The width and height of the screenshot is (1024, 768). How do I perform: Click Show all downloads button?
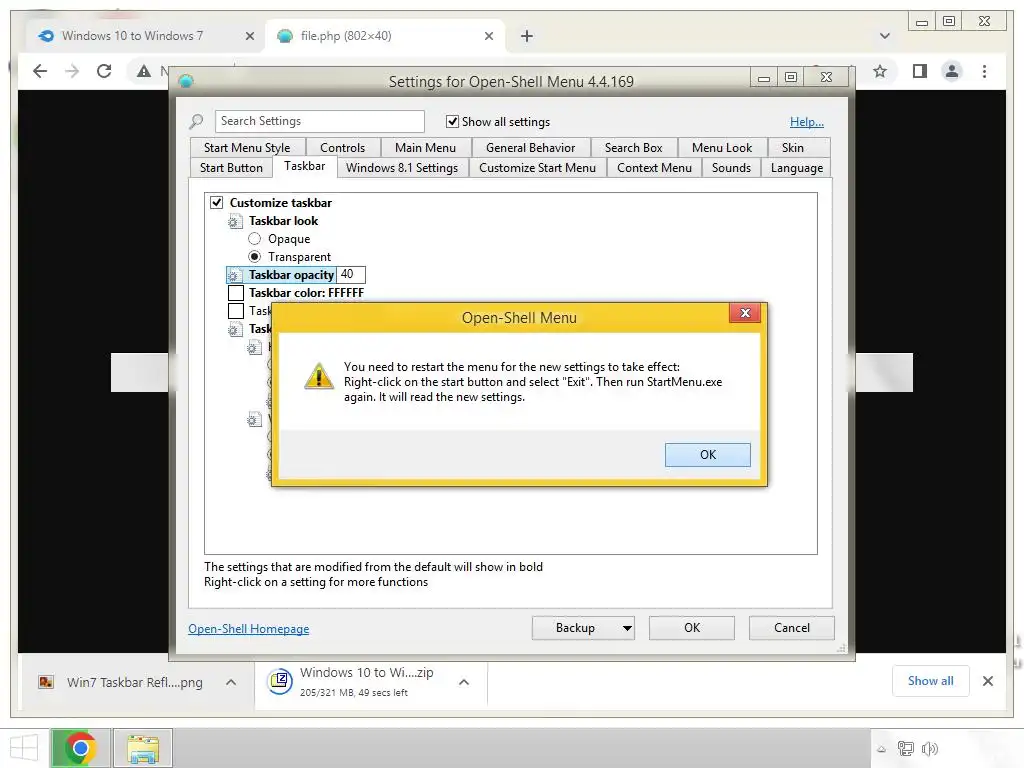click(x=930, y=681)
